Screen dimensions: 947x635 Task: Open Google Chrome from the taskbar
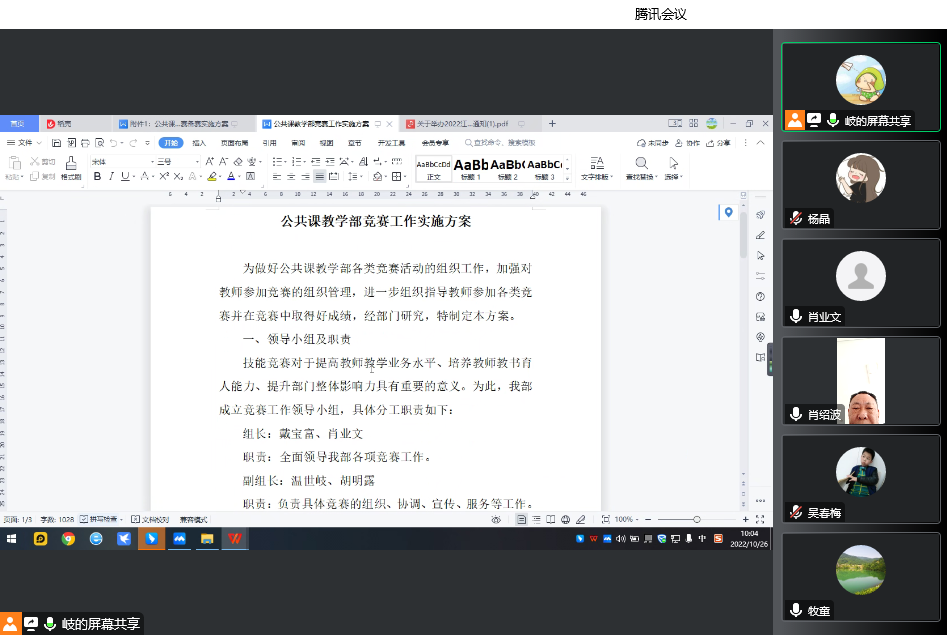pyautogui.click(x=68, y=539)
